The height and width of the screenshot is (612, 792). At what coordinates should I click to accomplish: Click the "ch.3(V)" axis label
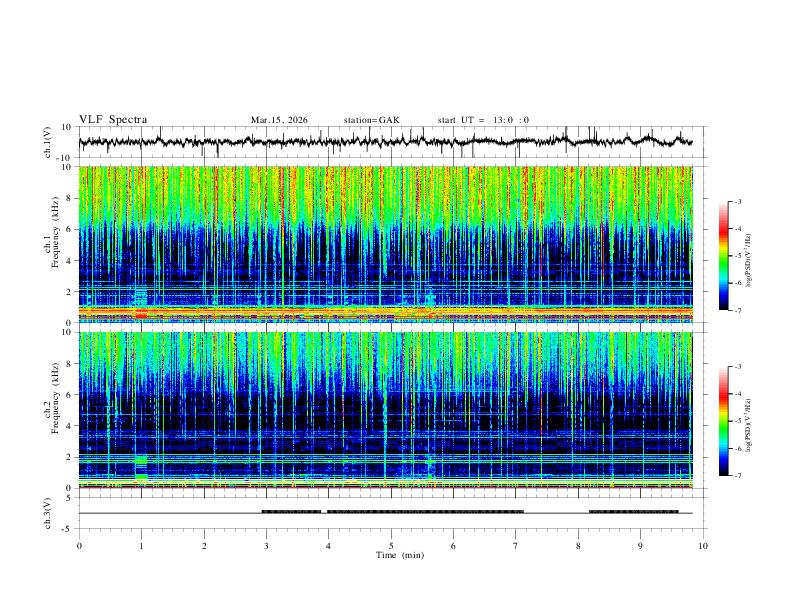coord(48,513)
